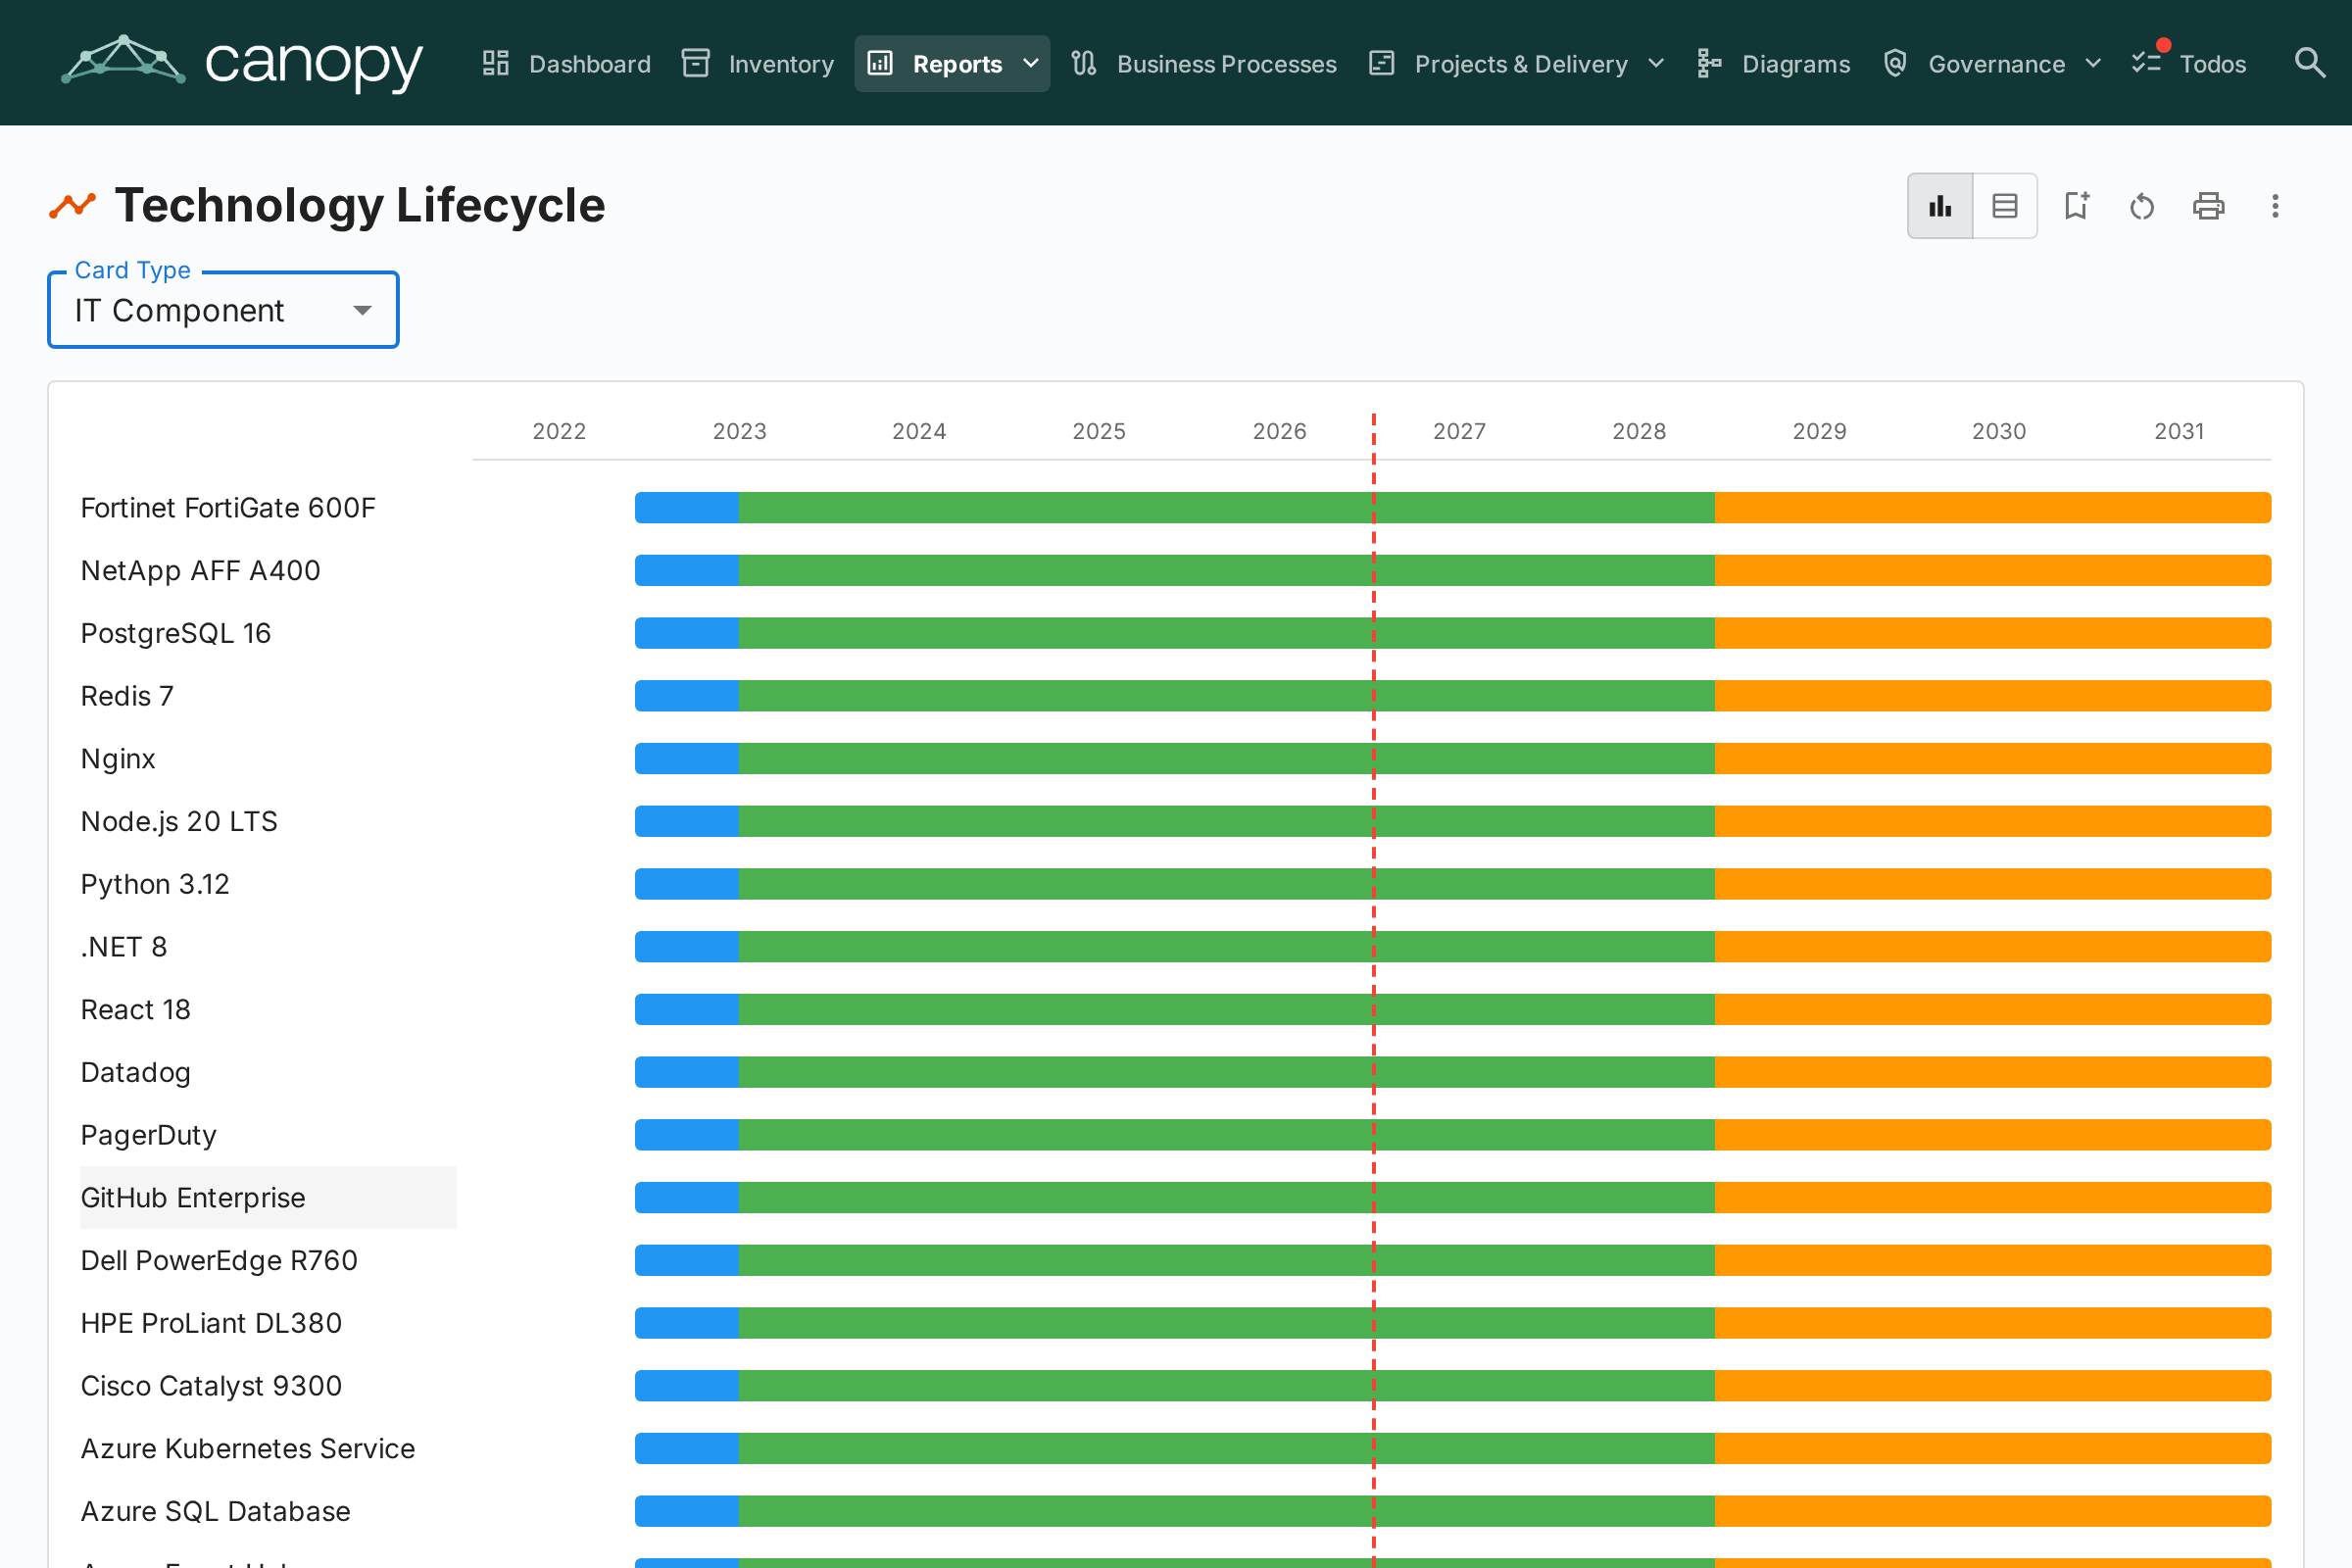Go to Inventory
2352x1568 pixels.
point(757,64)
